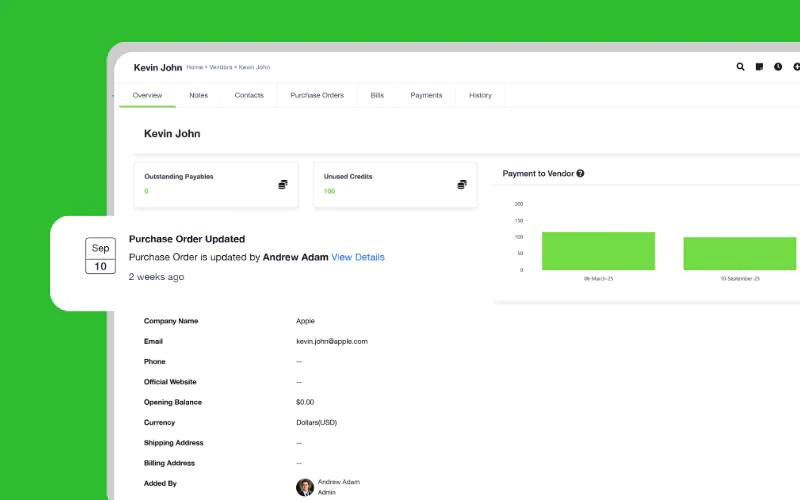The image size is (800, 500).
Task: Switch to the Notes tab
Action: click(x=198, y=95)
